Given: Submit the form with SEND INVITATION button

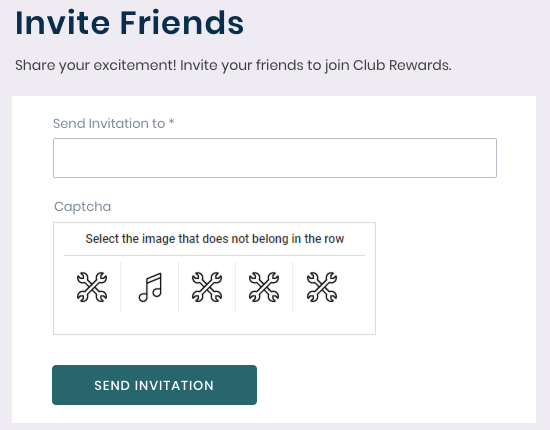Looking at the screenshot, I should coord(154,385).
